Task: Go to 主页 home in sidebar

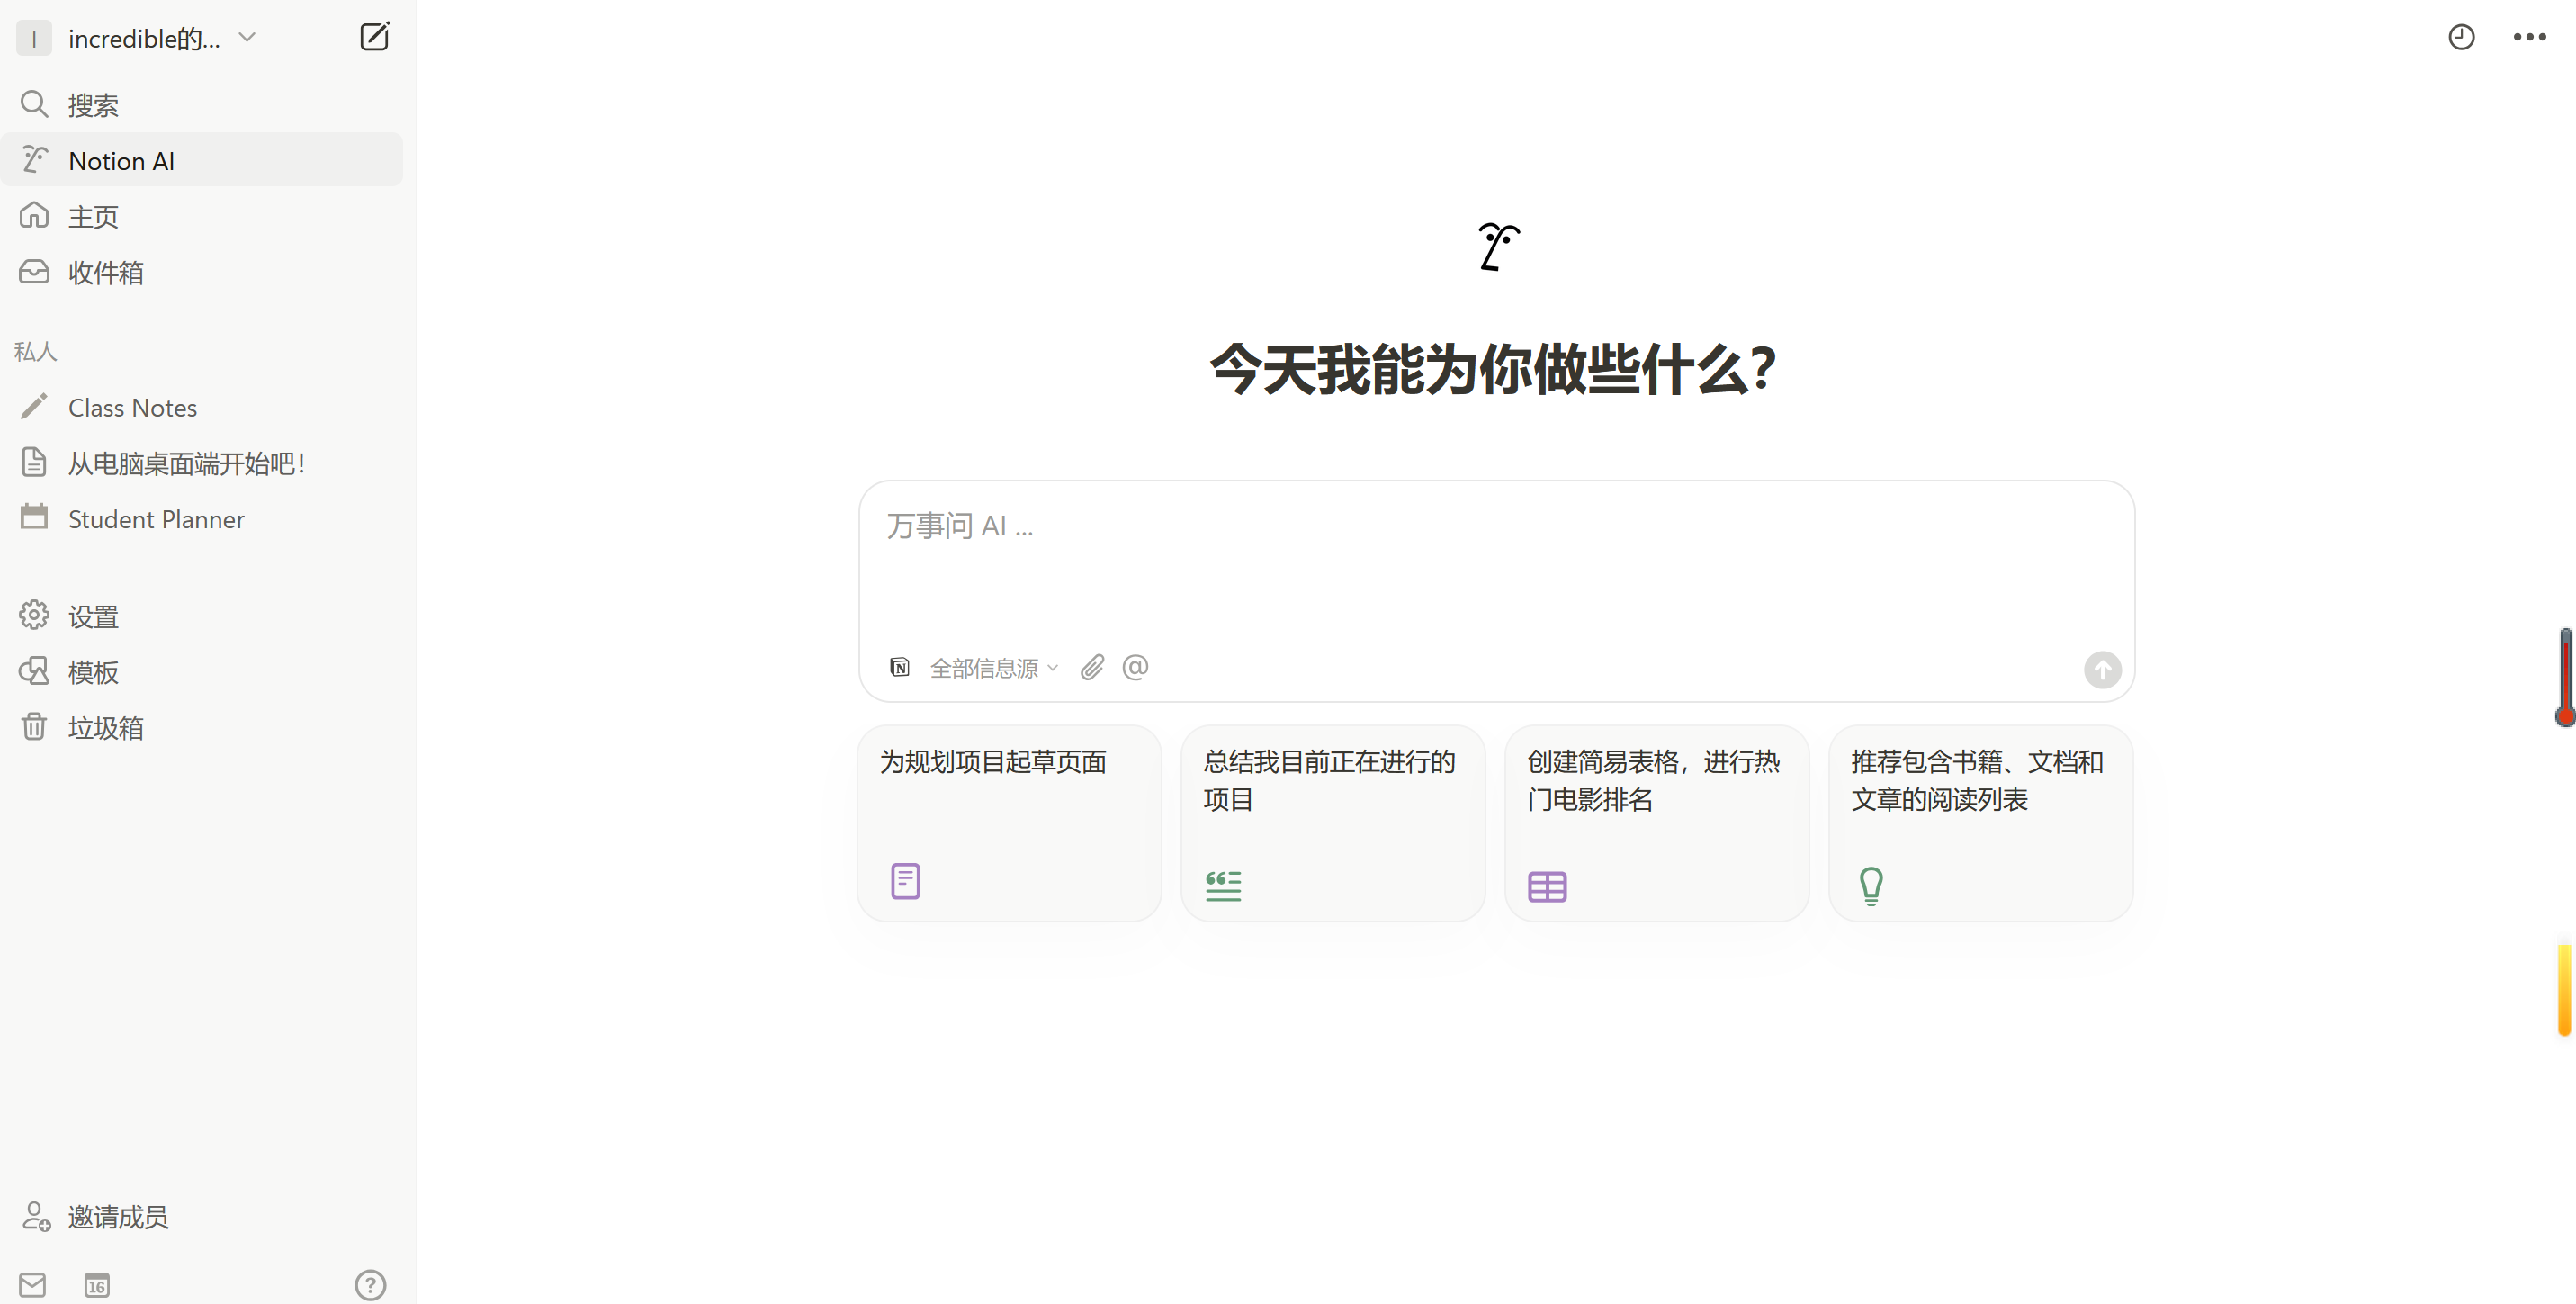Action: pyautogui.click(x=93, y=216)
